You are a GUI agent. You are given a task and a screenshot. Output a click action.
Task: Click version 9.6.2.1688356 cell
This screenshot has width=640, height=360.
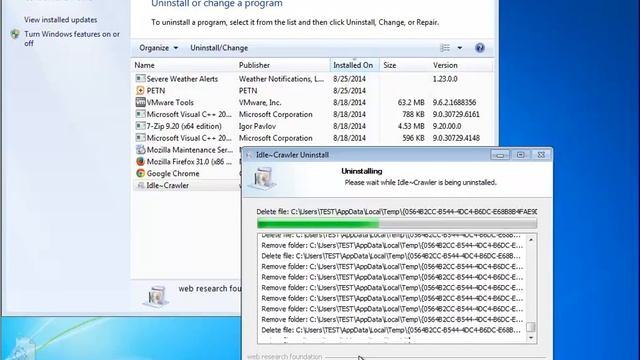[x=454, y=102]
